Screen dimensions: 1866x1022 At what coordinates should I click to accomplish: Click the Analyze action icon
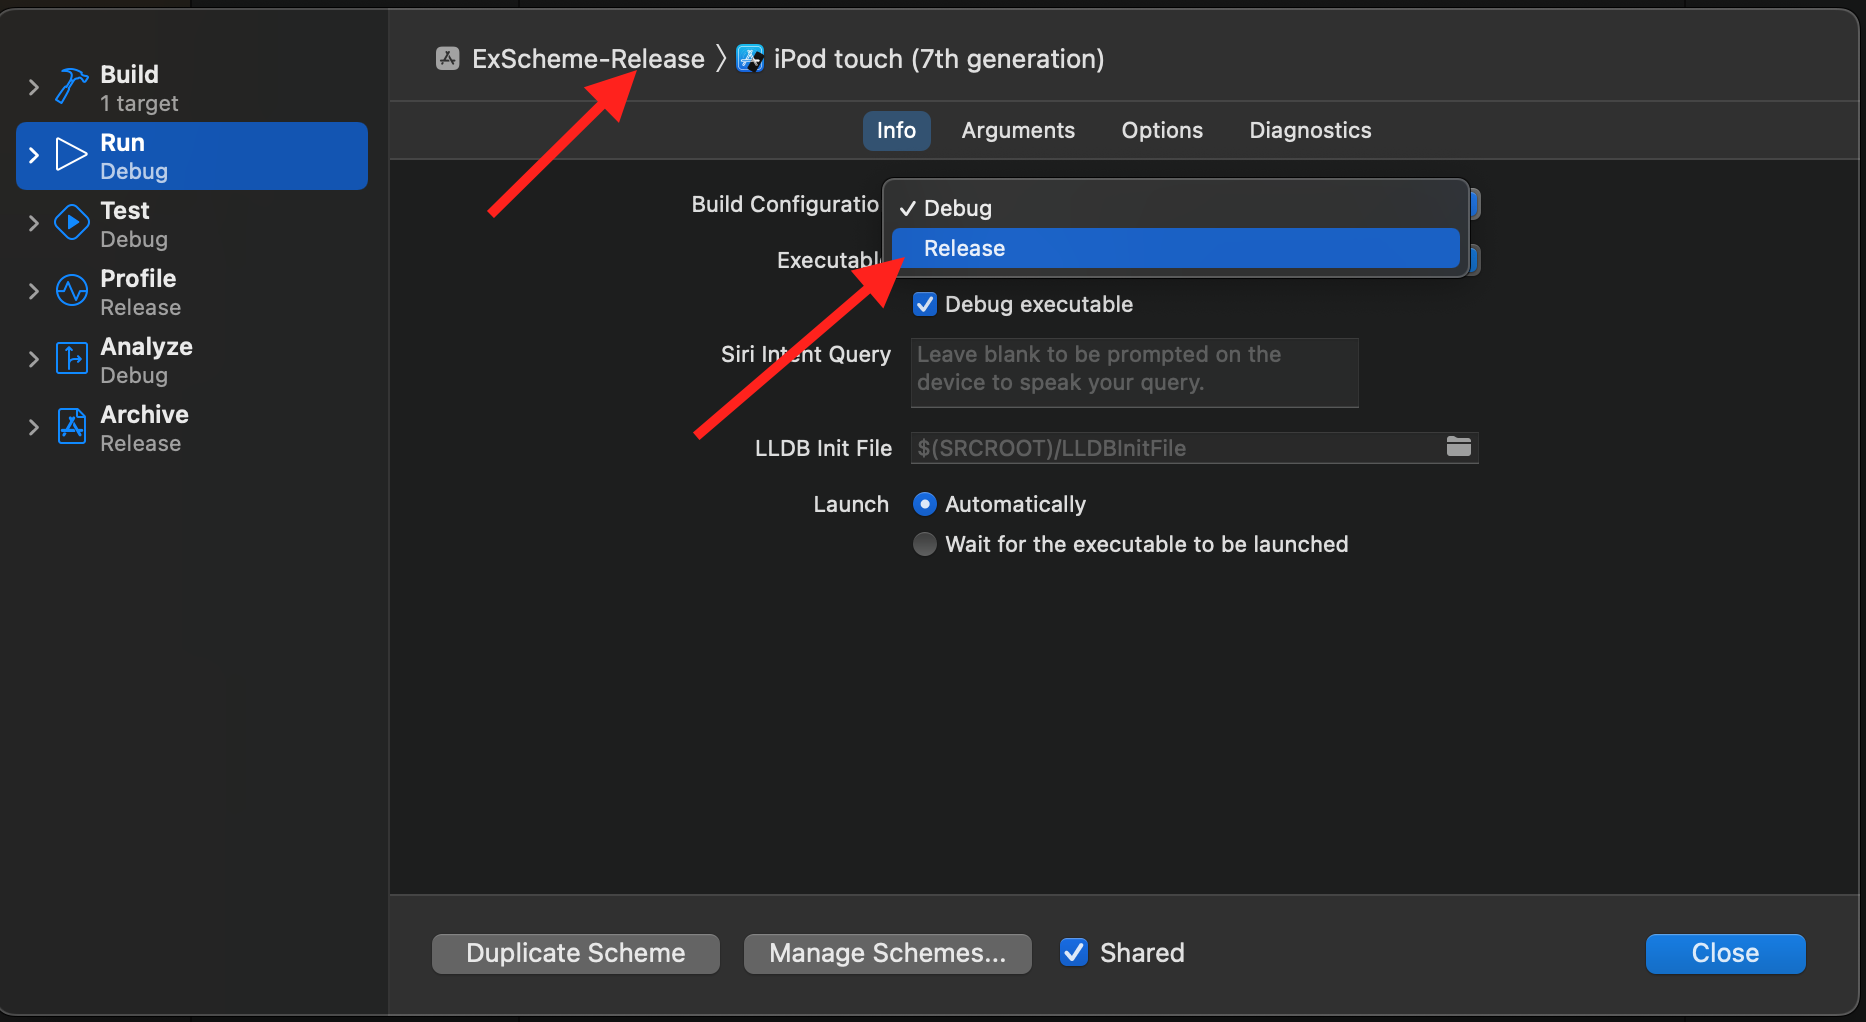point(71,358)
